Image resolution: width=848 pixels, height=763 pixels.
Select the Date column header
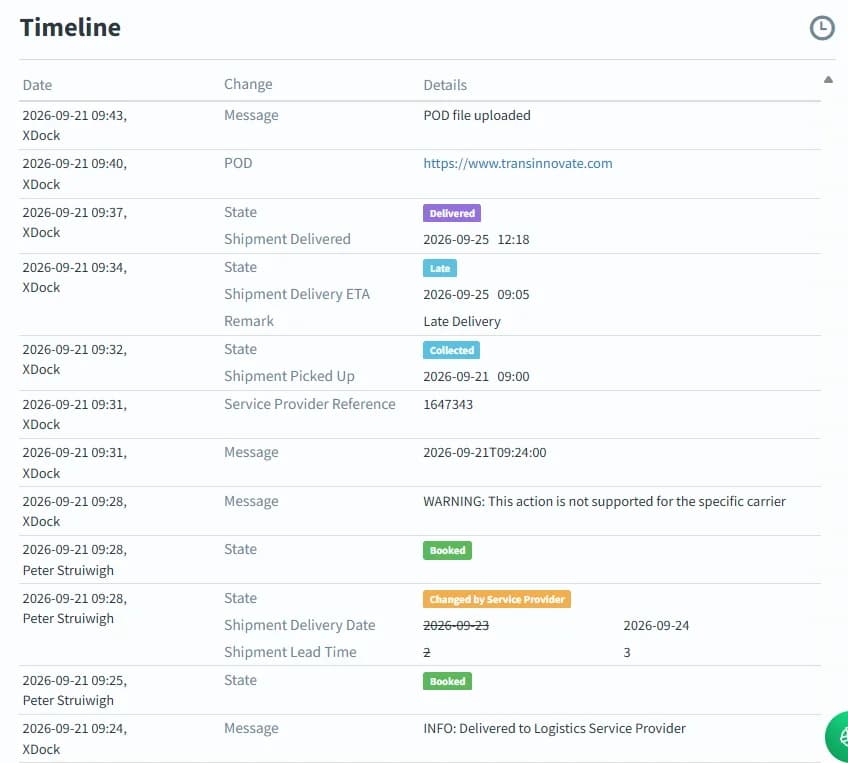tap(37, 85)
